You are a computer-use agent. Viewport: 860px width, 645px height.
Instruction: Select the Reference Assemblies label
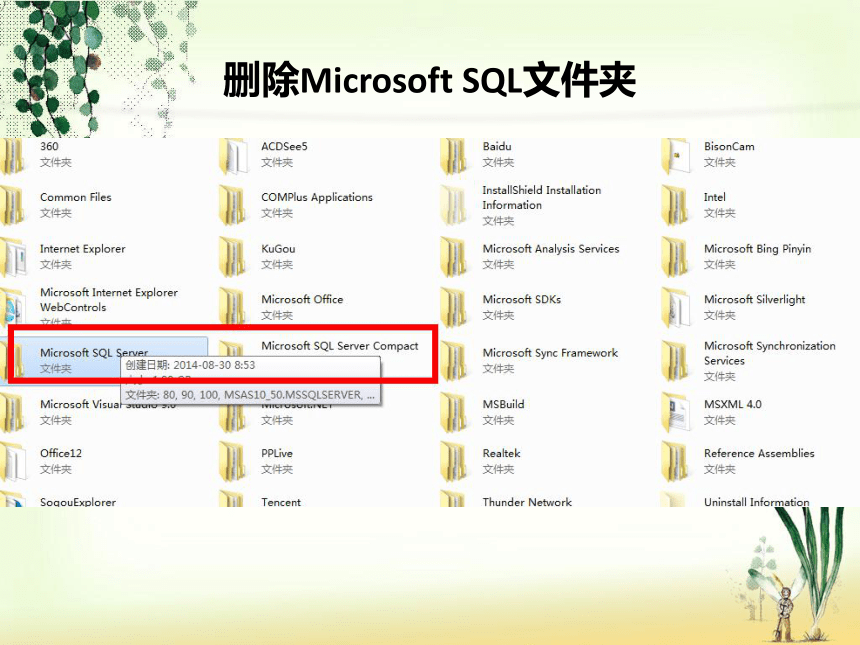coord(759,453)
